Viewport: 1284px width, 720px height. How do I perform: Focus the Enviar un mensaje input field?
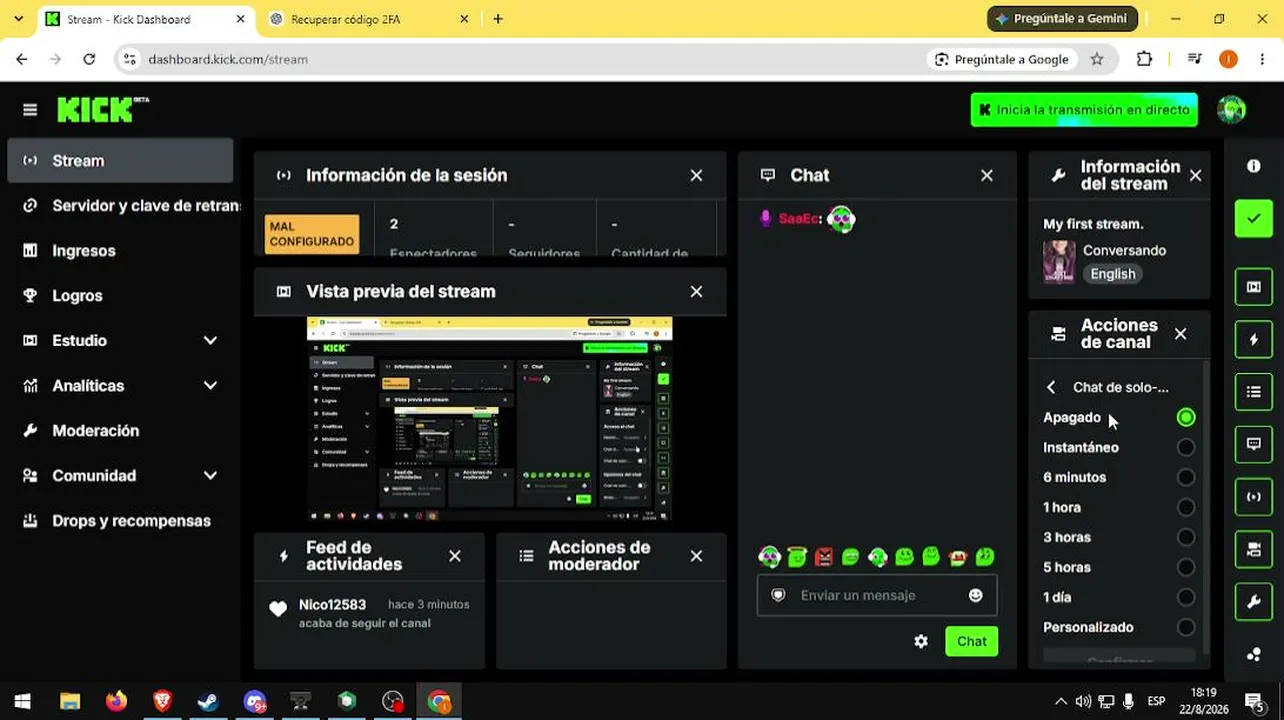[x=877, y=595]
